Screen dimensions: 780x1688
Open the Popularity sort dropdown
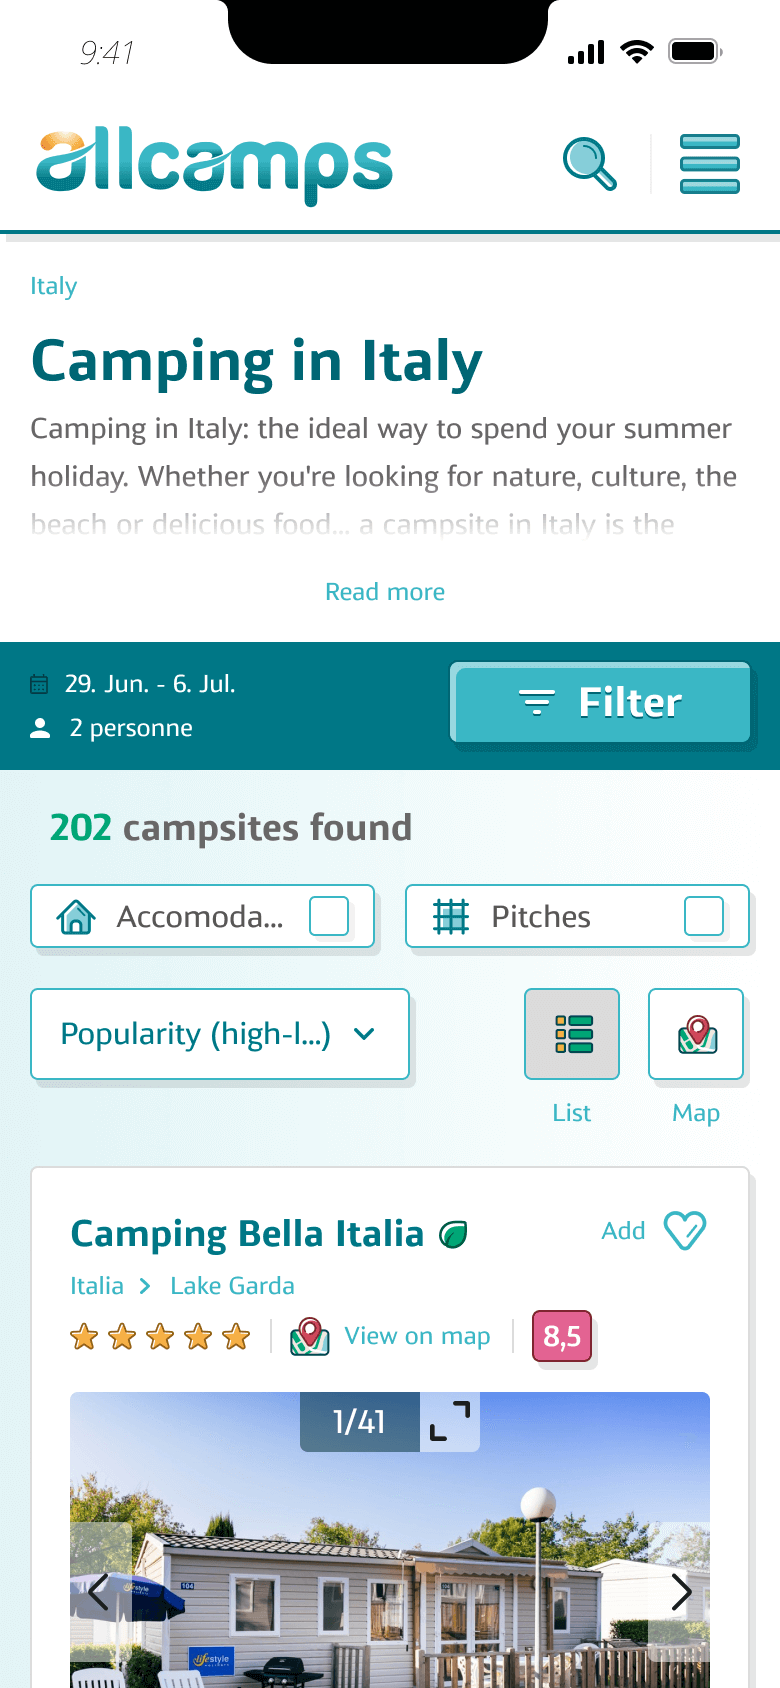(x=220, y=1034)
